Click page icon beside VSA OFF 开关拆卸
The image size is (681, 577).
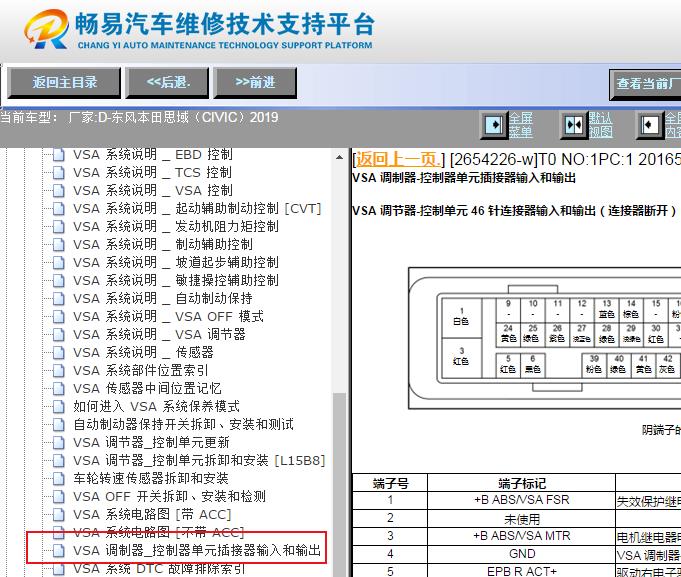[x=59, y=496]
